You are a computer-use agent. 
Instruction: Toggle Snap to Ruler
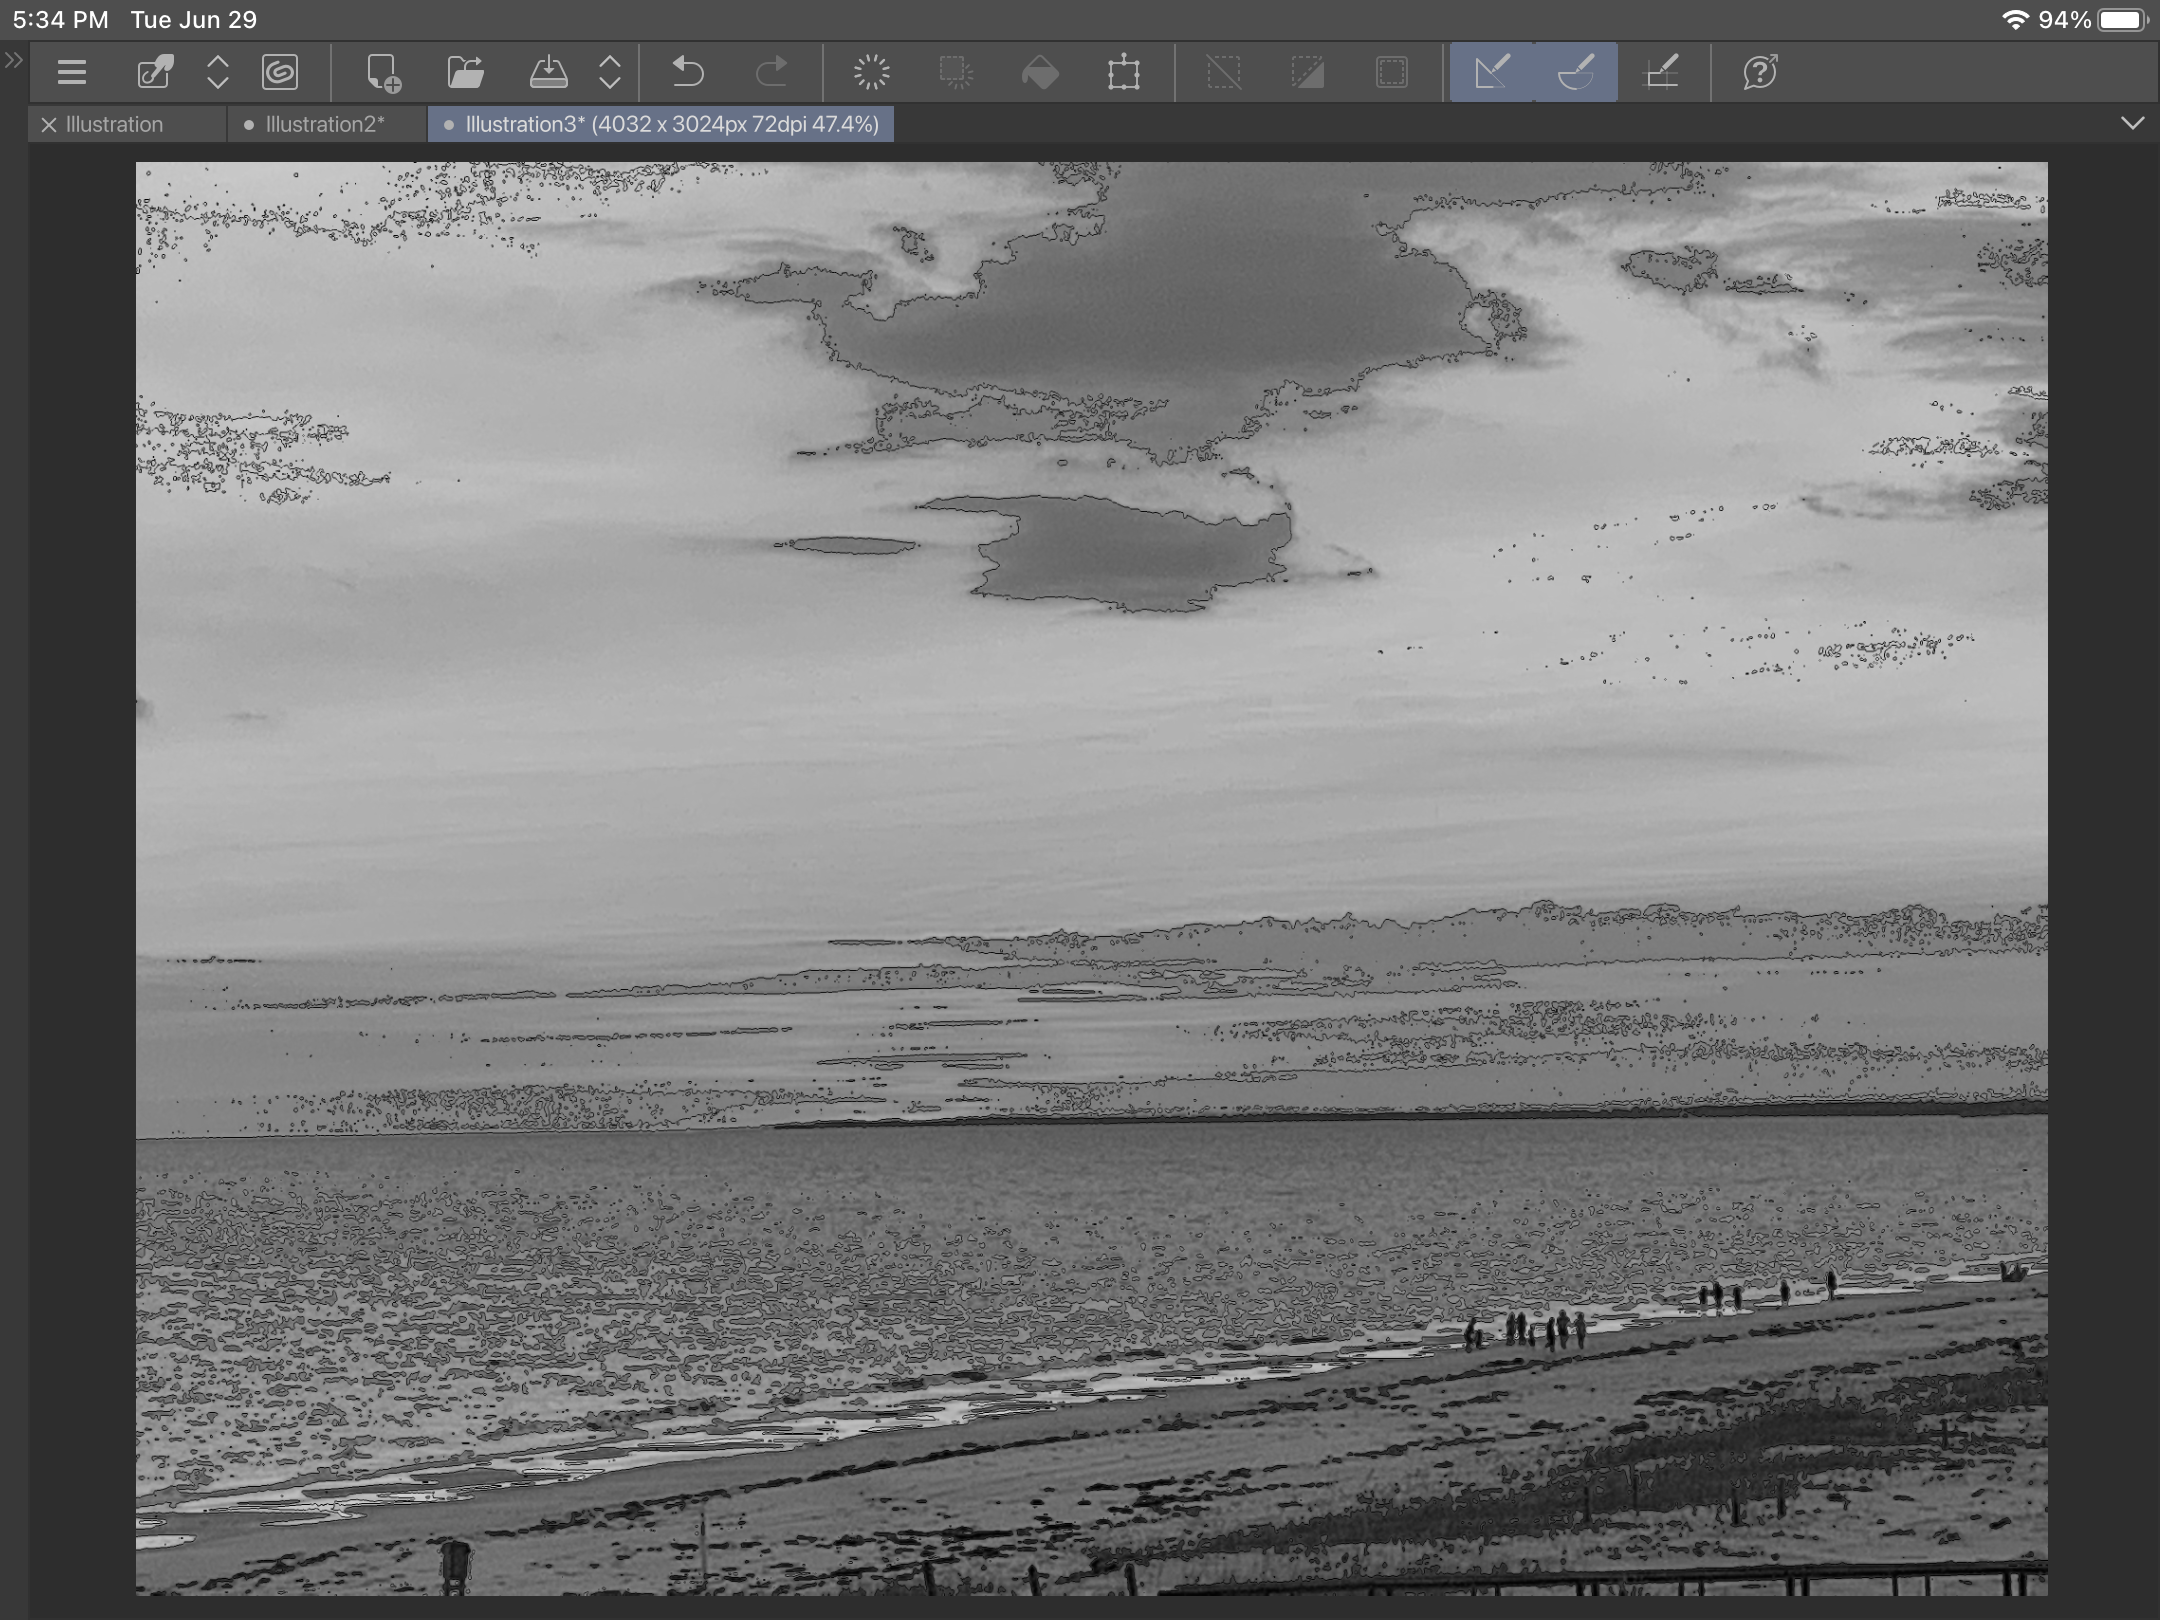tap(1492, 72)
